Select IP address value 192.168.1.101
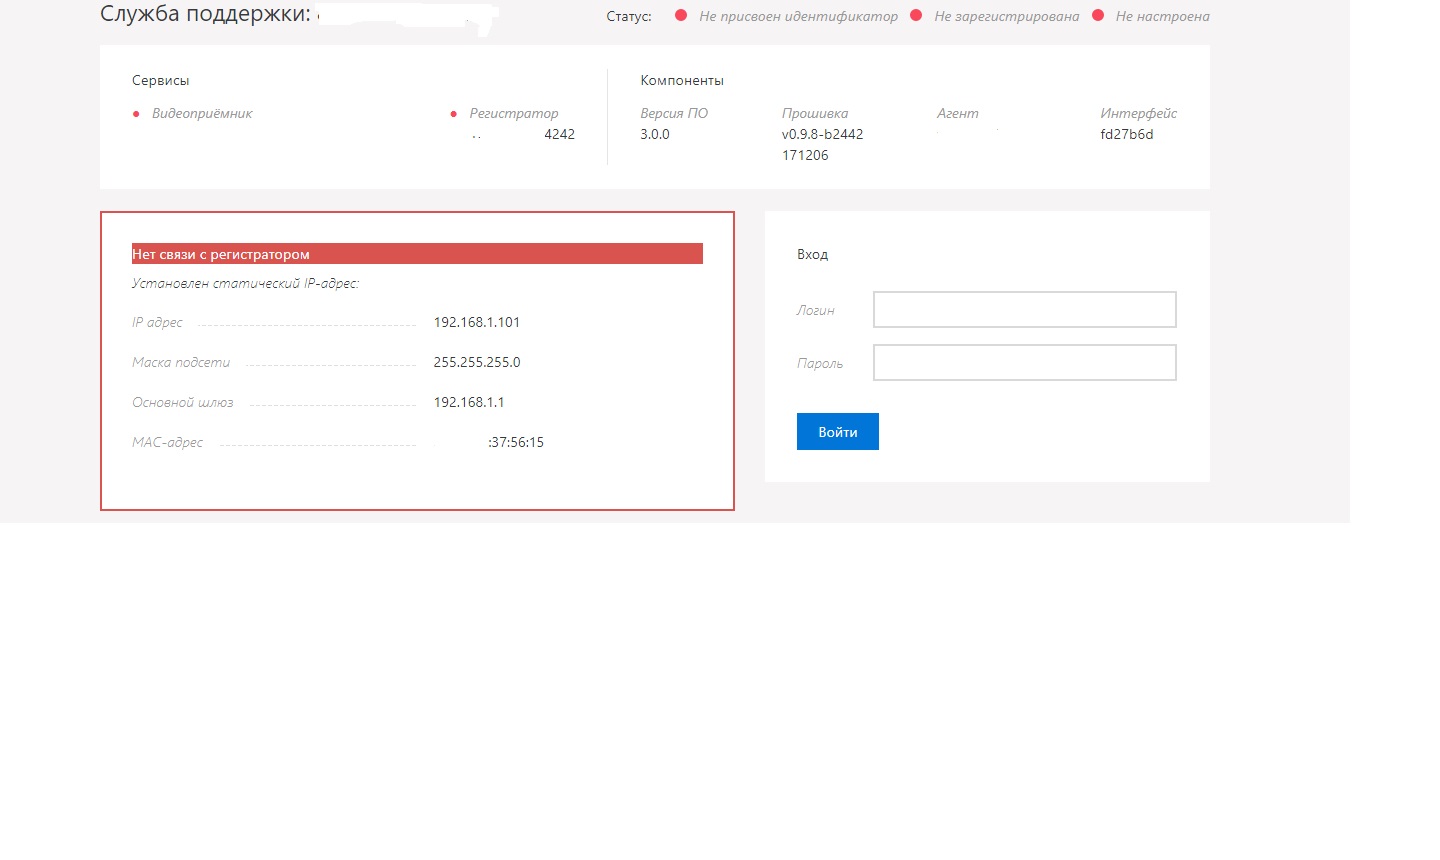Viewport: 1440px width, 860px height. (476, 322)
